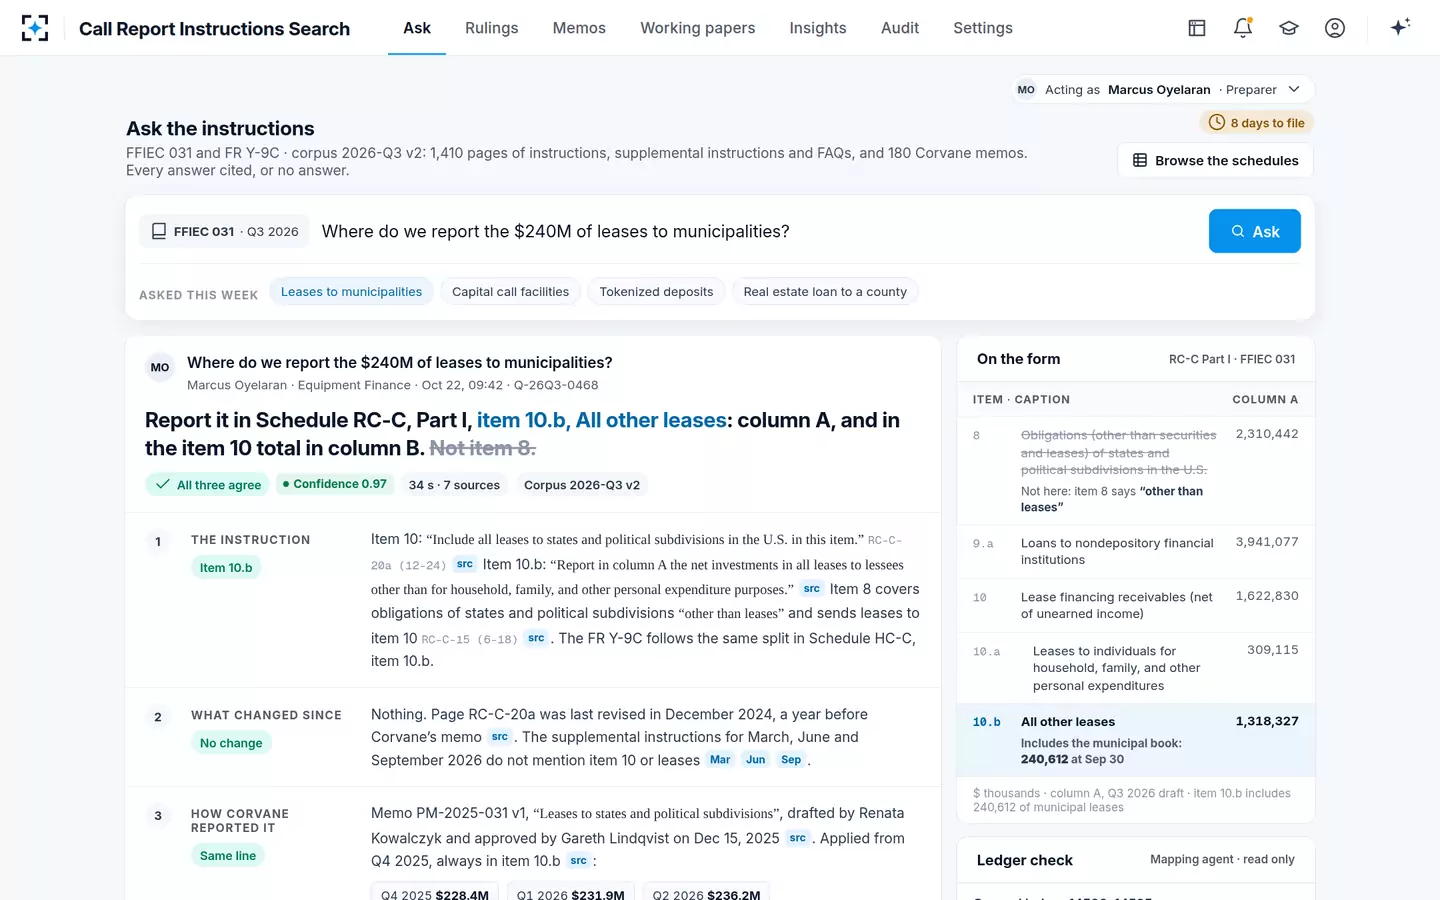Follow the item 10.b, All other leases link
Image resolution: width=1440 pixels, height=900 pixels.
602,420
